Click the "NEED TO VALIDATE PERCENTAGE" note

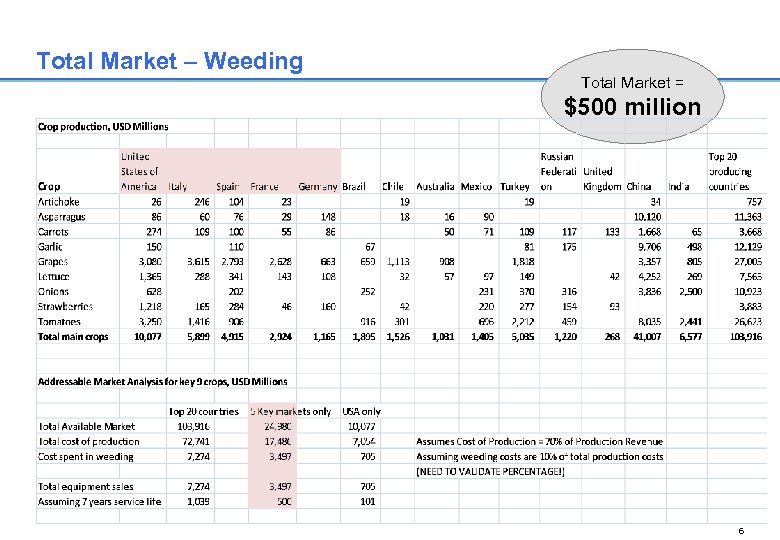pos(490,471)
